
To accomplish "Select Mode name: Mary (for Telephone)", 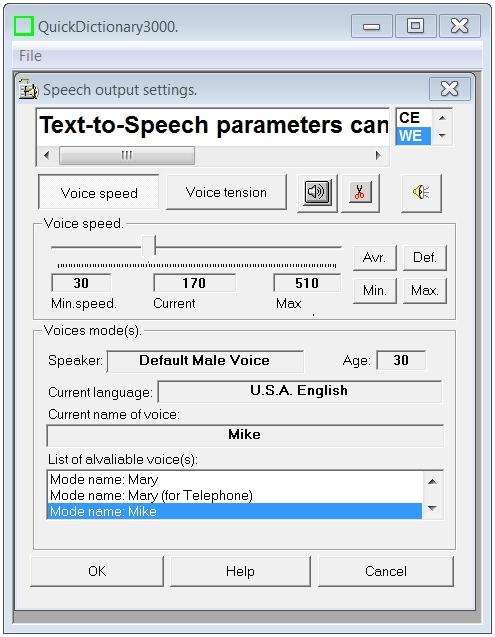I will point(234,495).
